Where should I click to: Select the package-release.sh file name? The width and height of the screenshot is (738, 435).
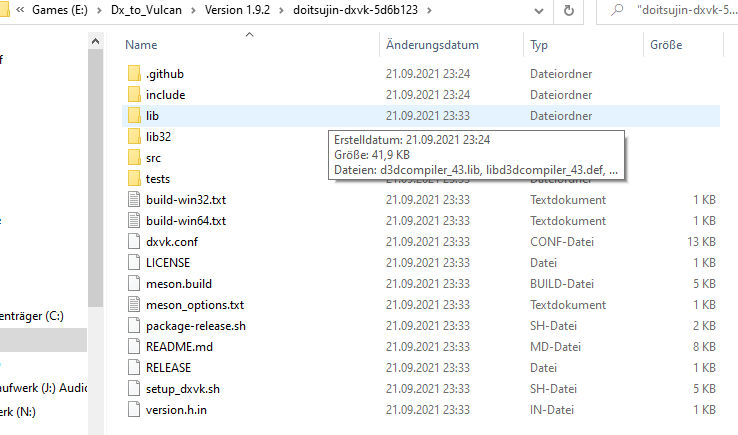click(196, 326)
